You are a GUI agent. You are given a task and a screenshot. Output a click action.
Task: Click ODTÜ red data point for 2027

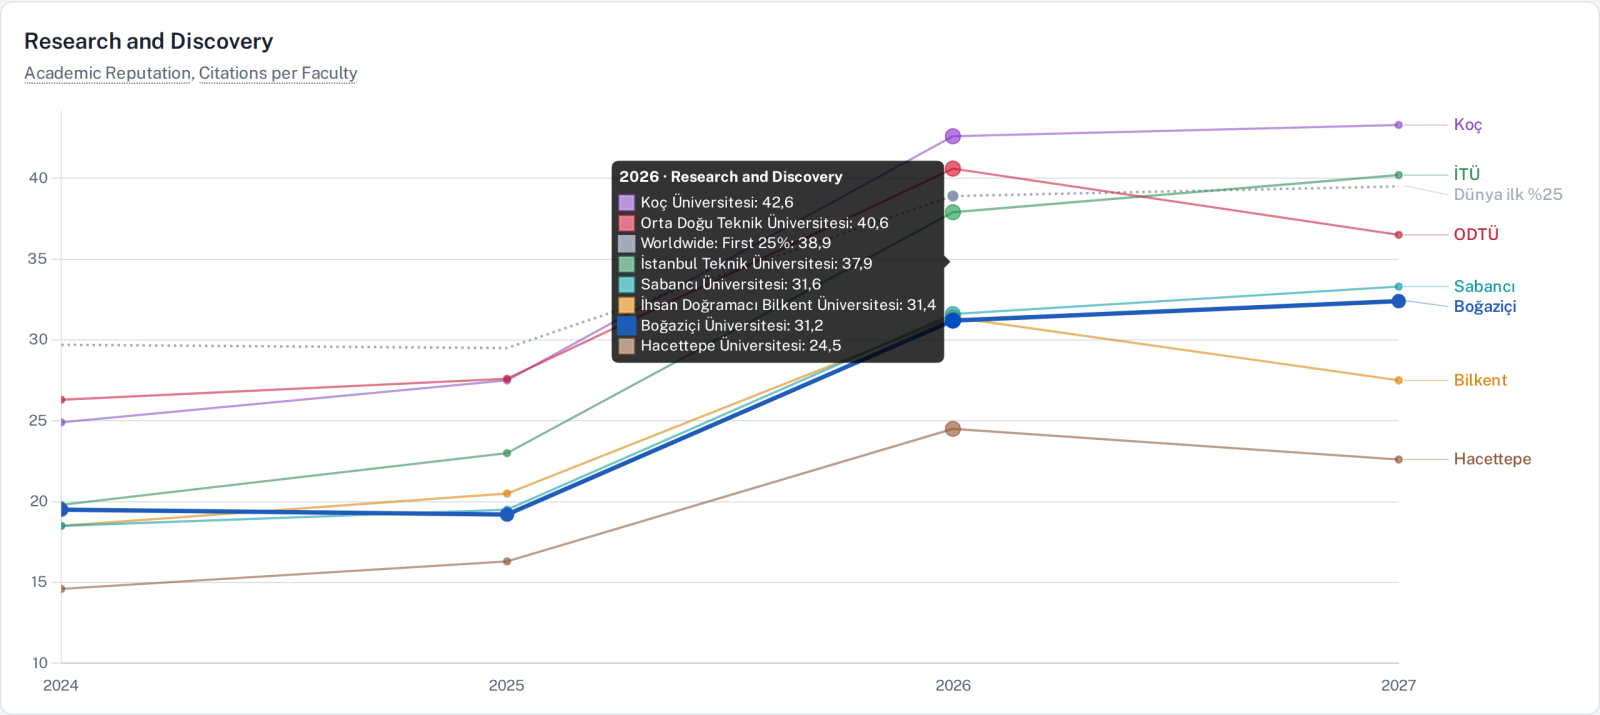(1398, 235)
